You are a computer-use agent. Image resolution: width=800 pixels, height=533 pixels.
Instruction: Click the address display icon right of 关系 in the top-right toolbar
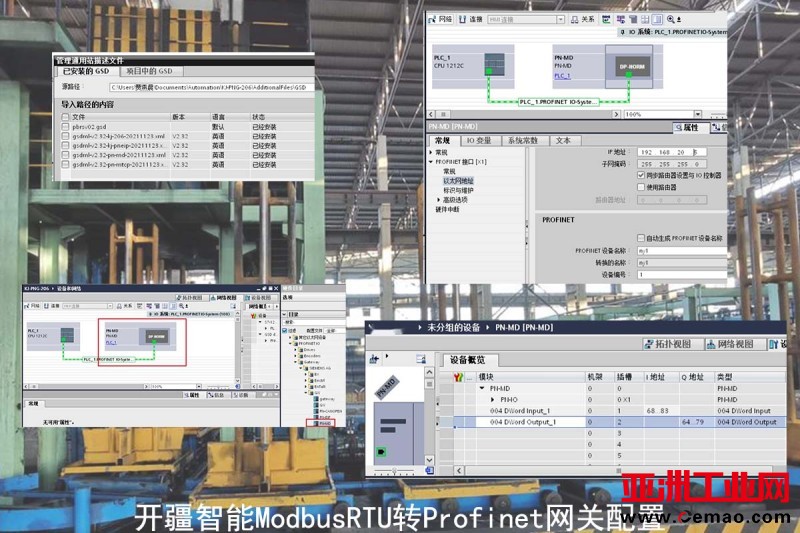tap(606, 19)
